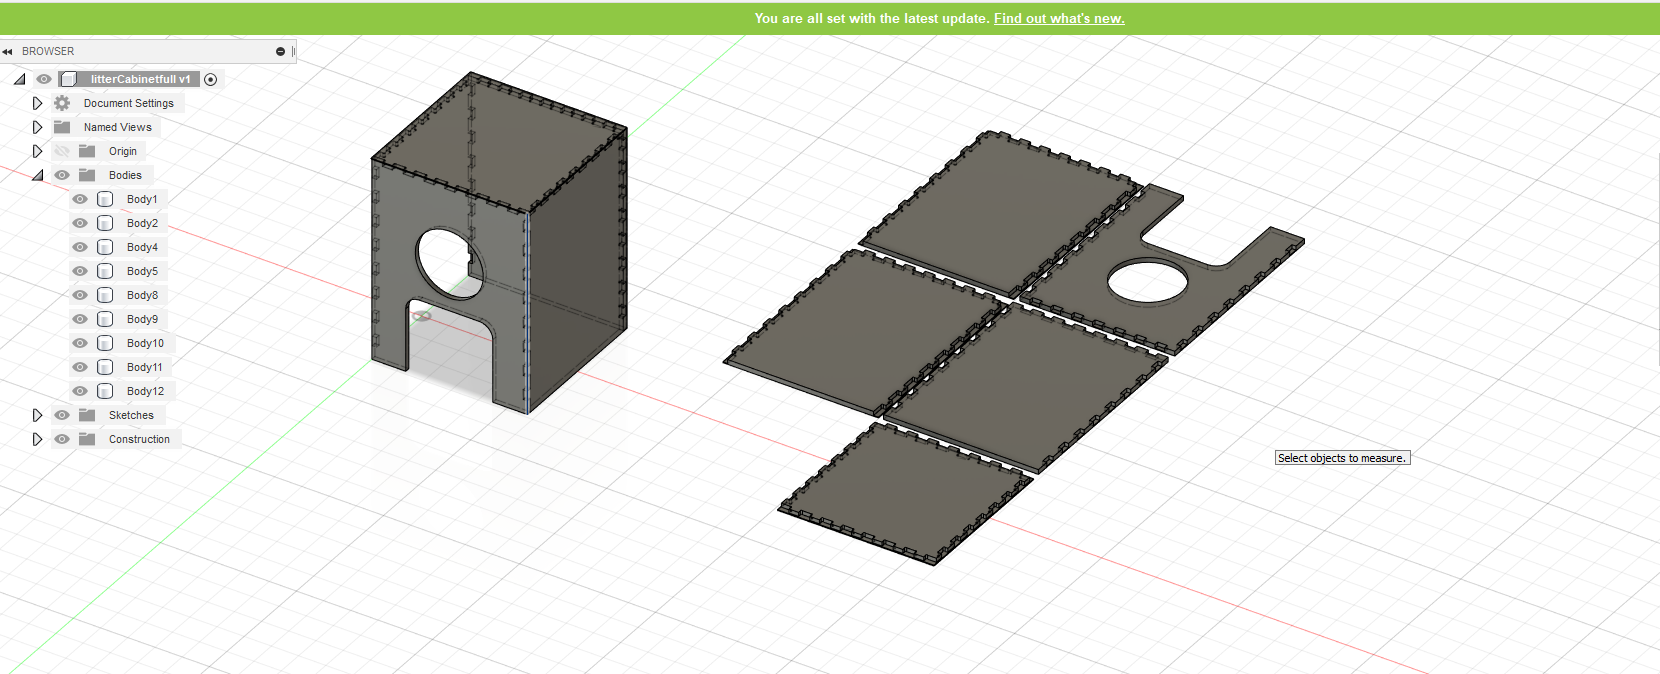Viewport: 1660px width, 674px height.
Task: Select the Named Views label
Action: (118, 127)
